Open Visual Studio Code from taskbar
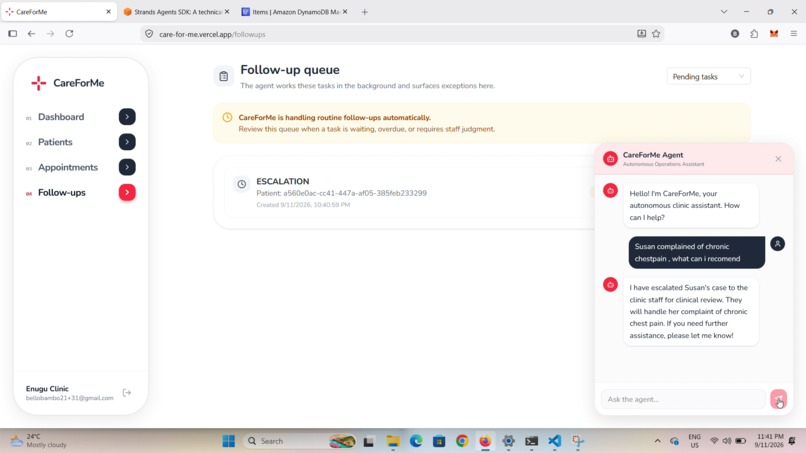Viewport: 806px width, 453px height. 555,441
